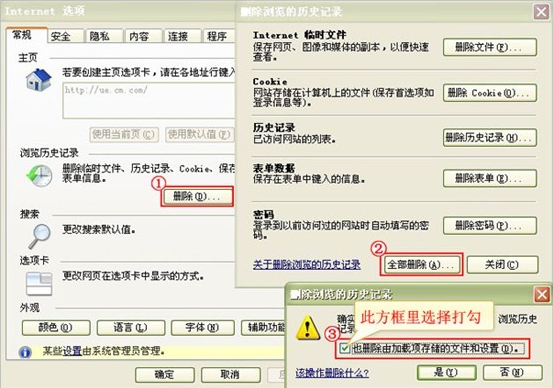Decline with the 否(N) button
Viewport: 553px width, 388px height.
pos(512,372)
